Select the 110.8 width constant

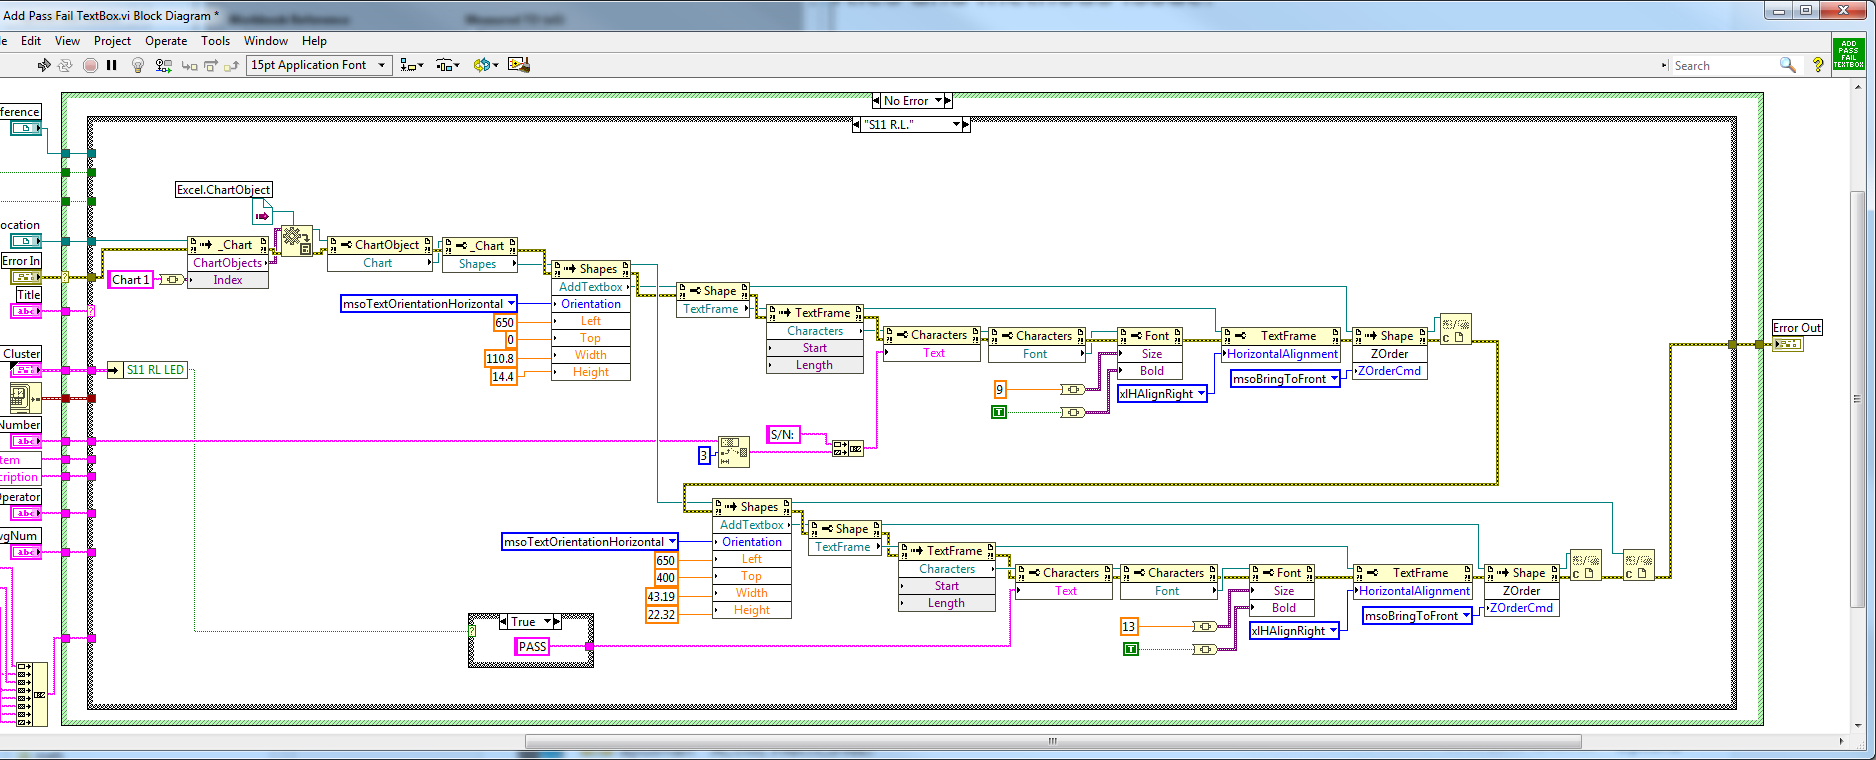500,359
